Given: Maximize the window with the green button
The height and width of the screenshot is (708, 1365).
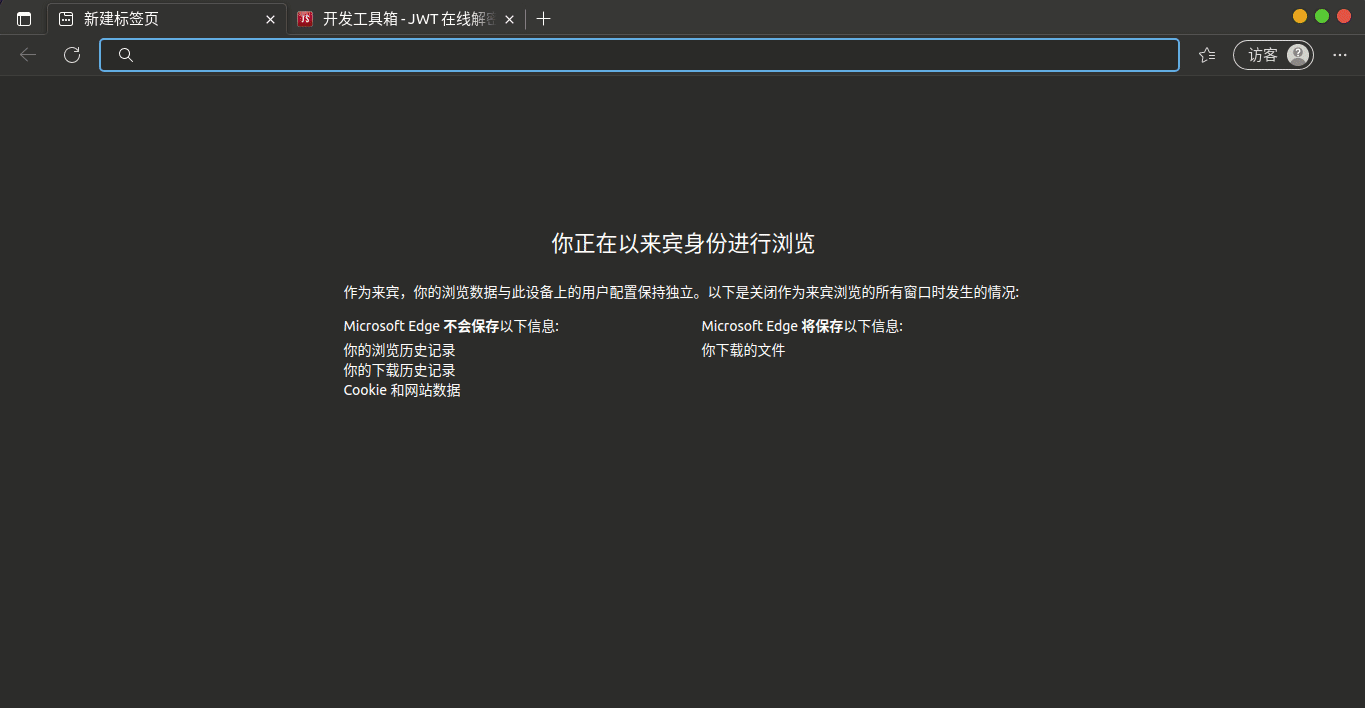Looking at the screenshot, I should pos(1322,16).
